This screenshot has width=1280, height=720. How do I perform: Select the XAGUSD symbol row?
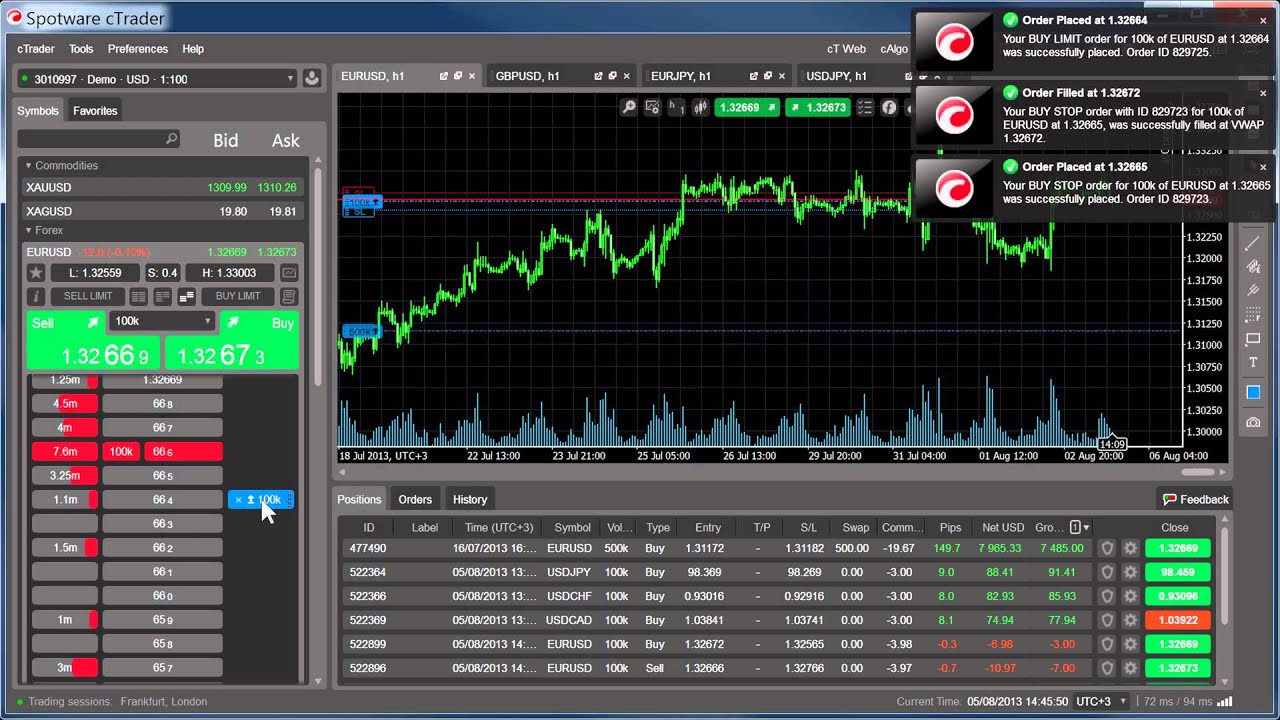(161, 211)
